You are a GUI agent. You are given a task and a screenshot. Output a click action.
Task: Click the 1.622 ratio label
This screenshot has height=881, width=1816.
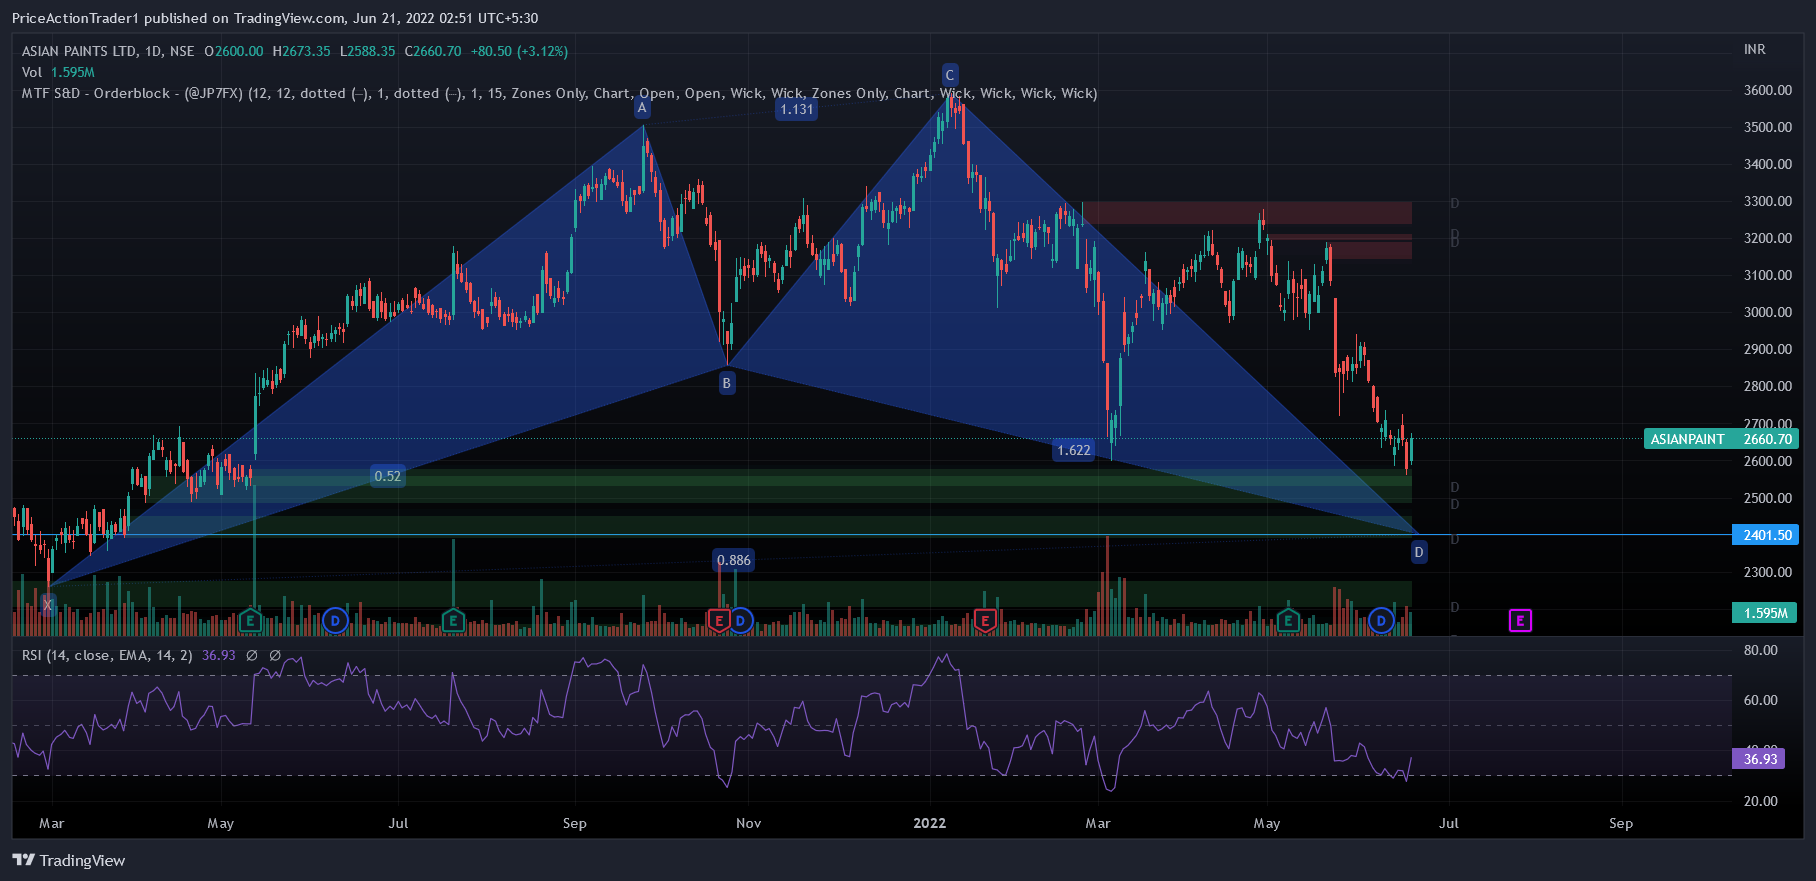click(x=1074, y=450)
